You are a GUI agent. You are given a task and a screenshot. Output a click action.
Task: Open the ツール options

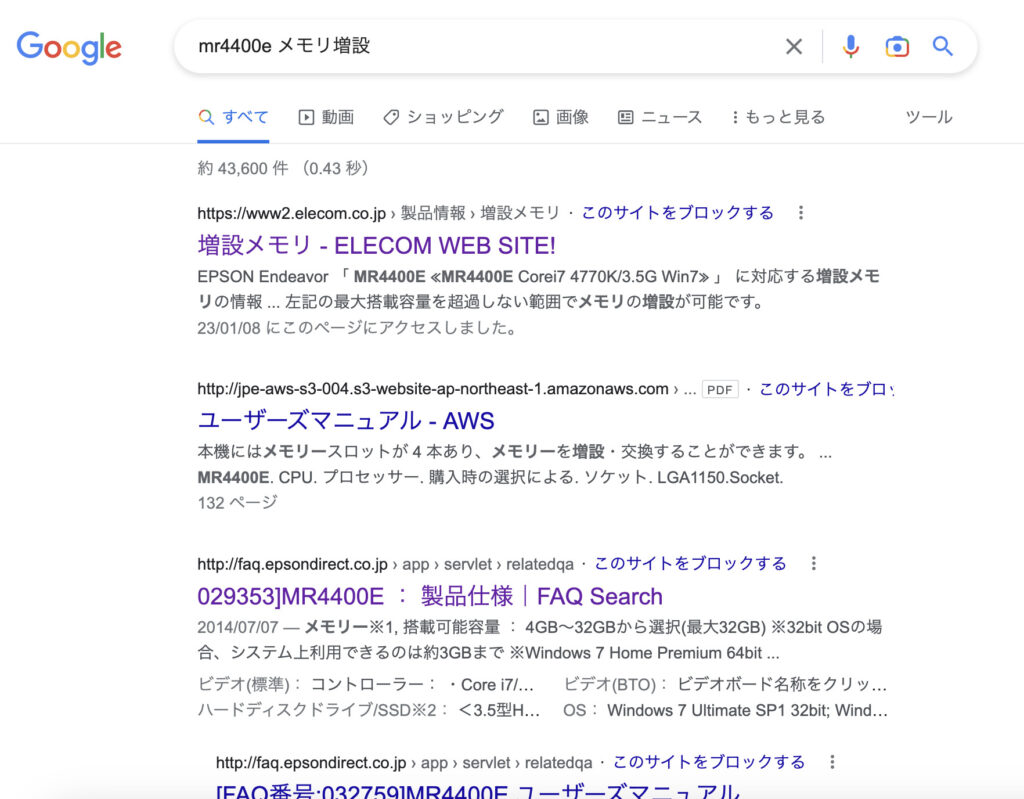929,117
